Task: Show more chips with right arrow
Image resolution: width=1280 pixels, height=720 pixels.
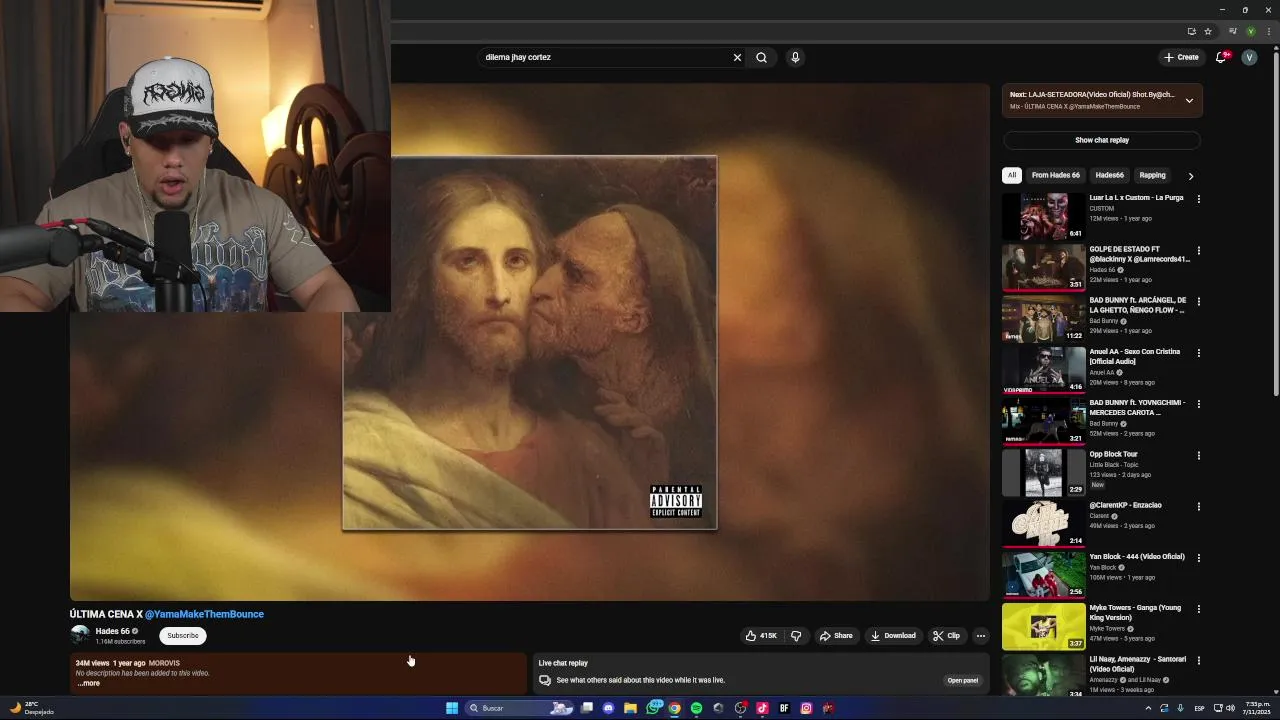Action: point(1190,176)
